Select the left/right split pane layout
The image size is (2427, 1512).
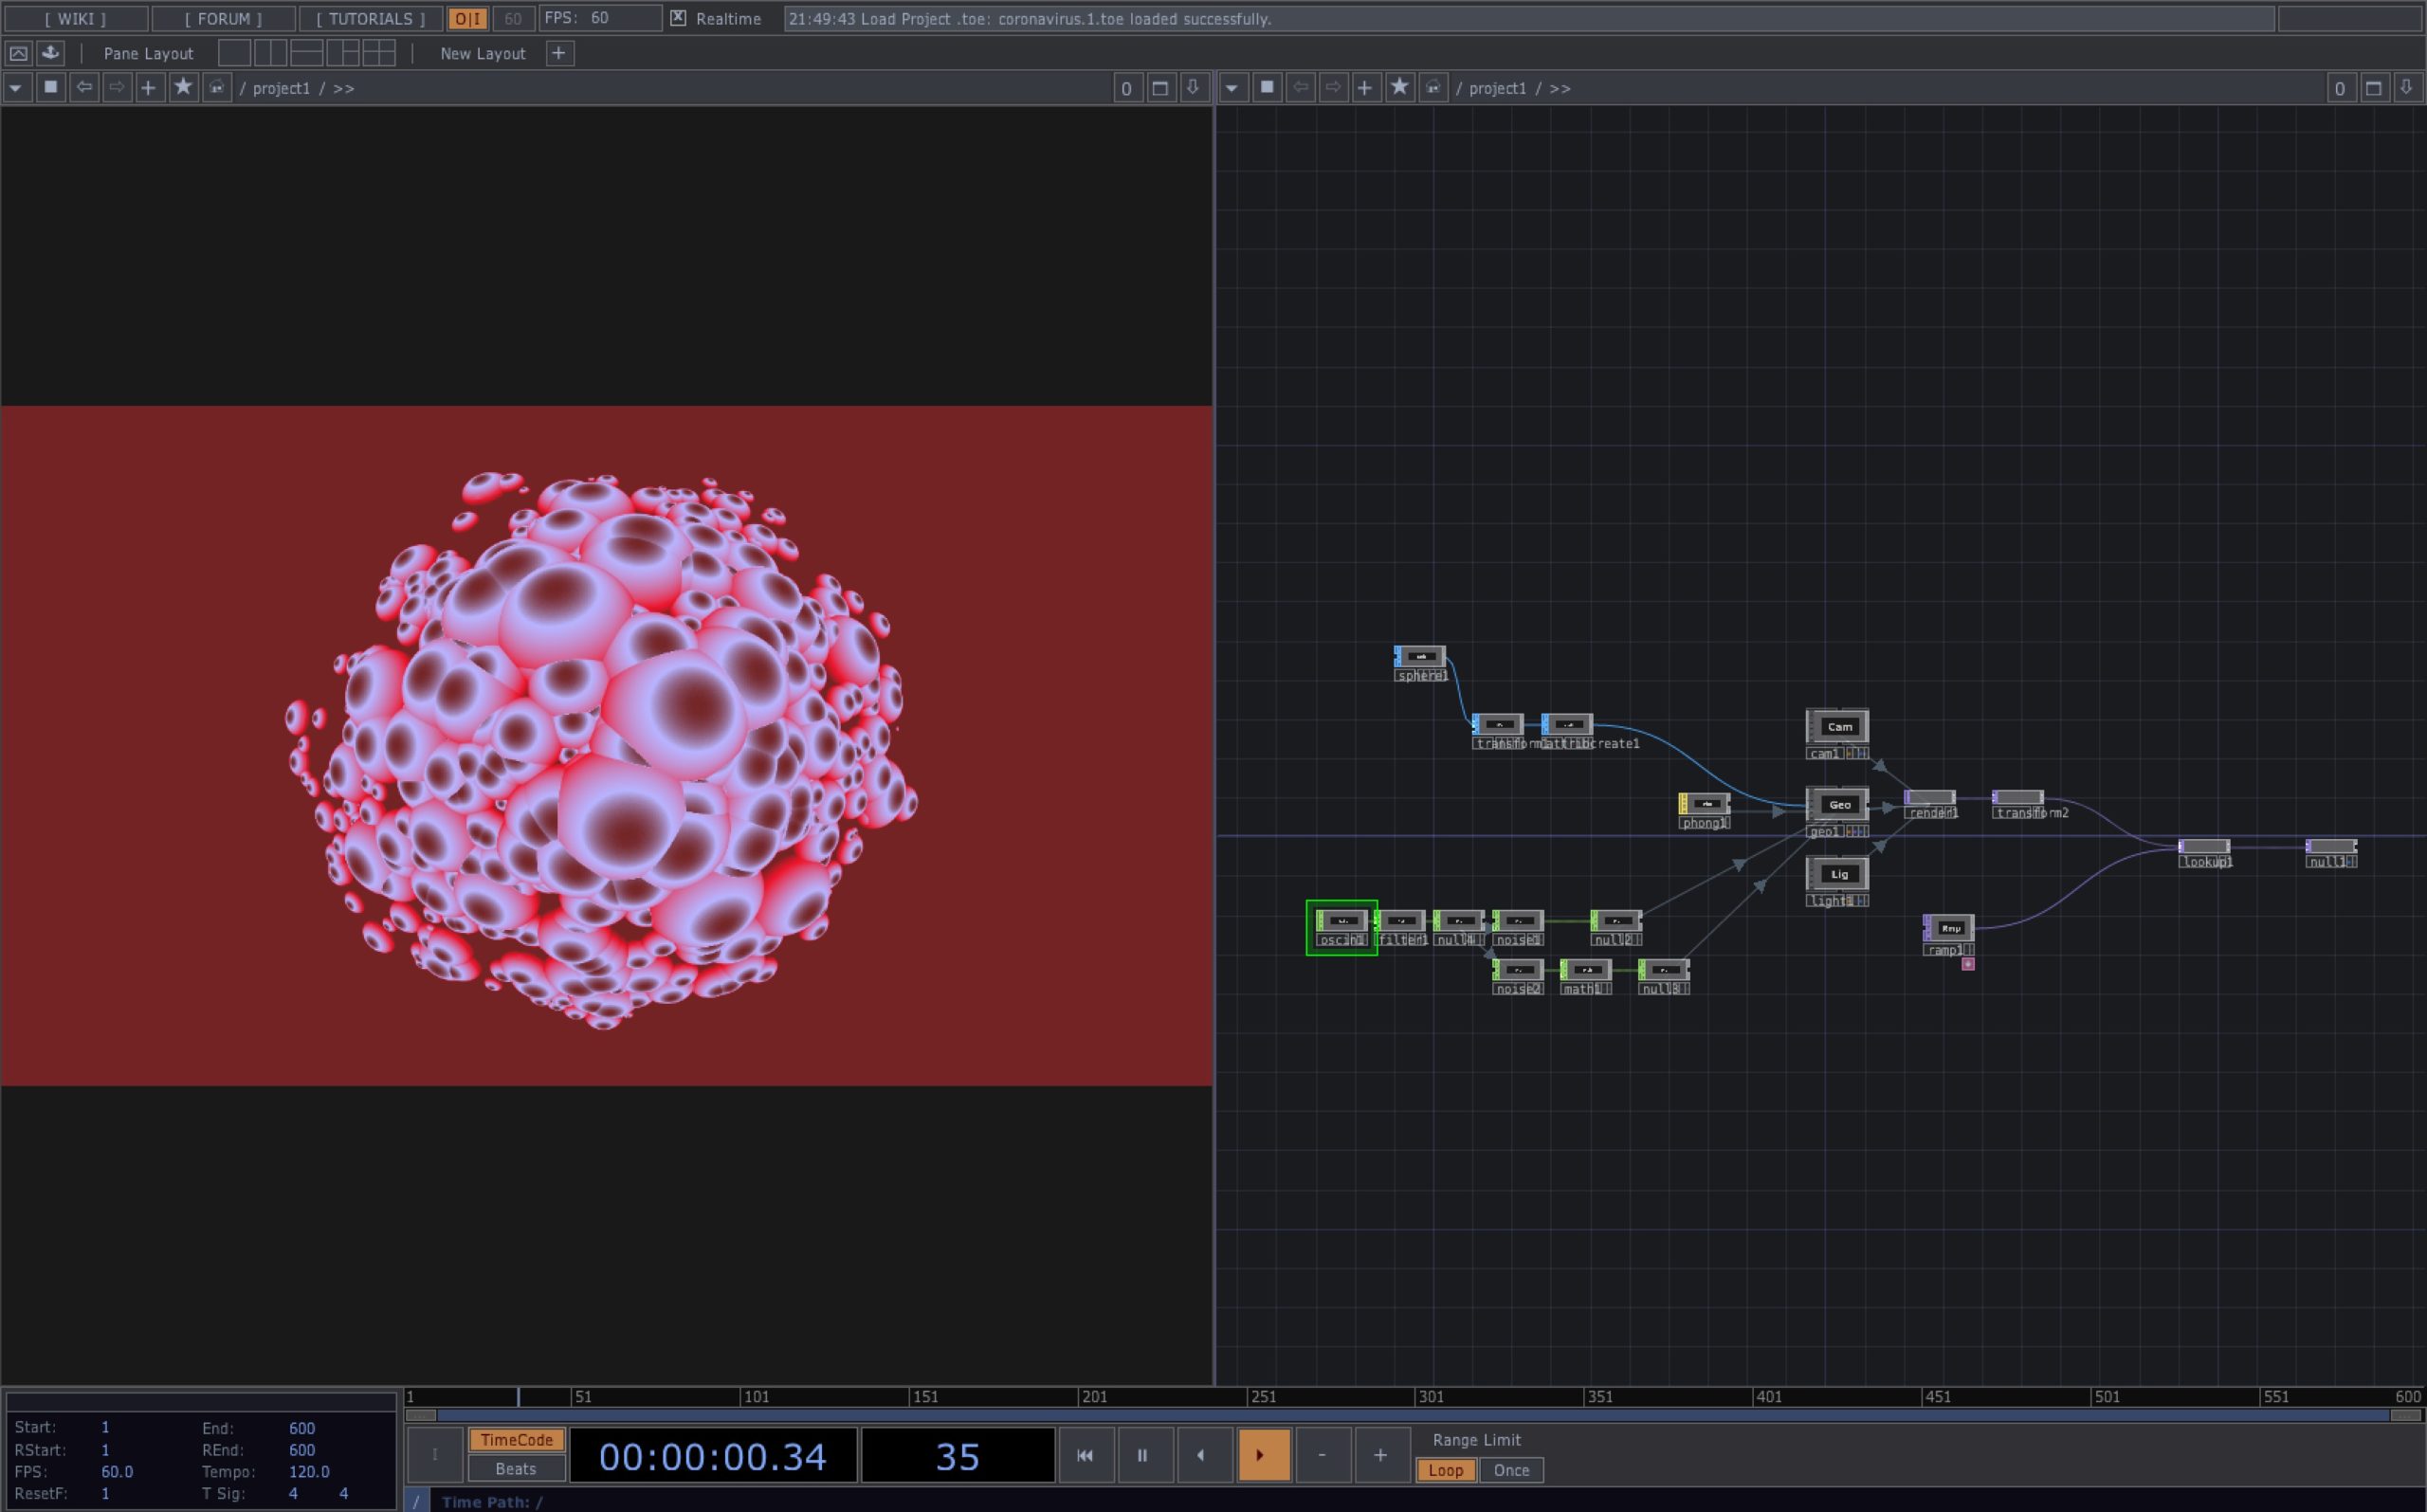coord(270,53)
